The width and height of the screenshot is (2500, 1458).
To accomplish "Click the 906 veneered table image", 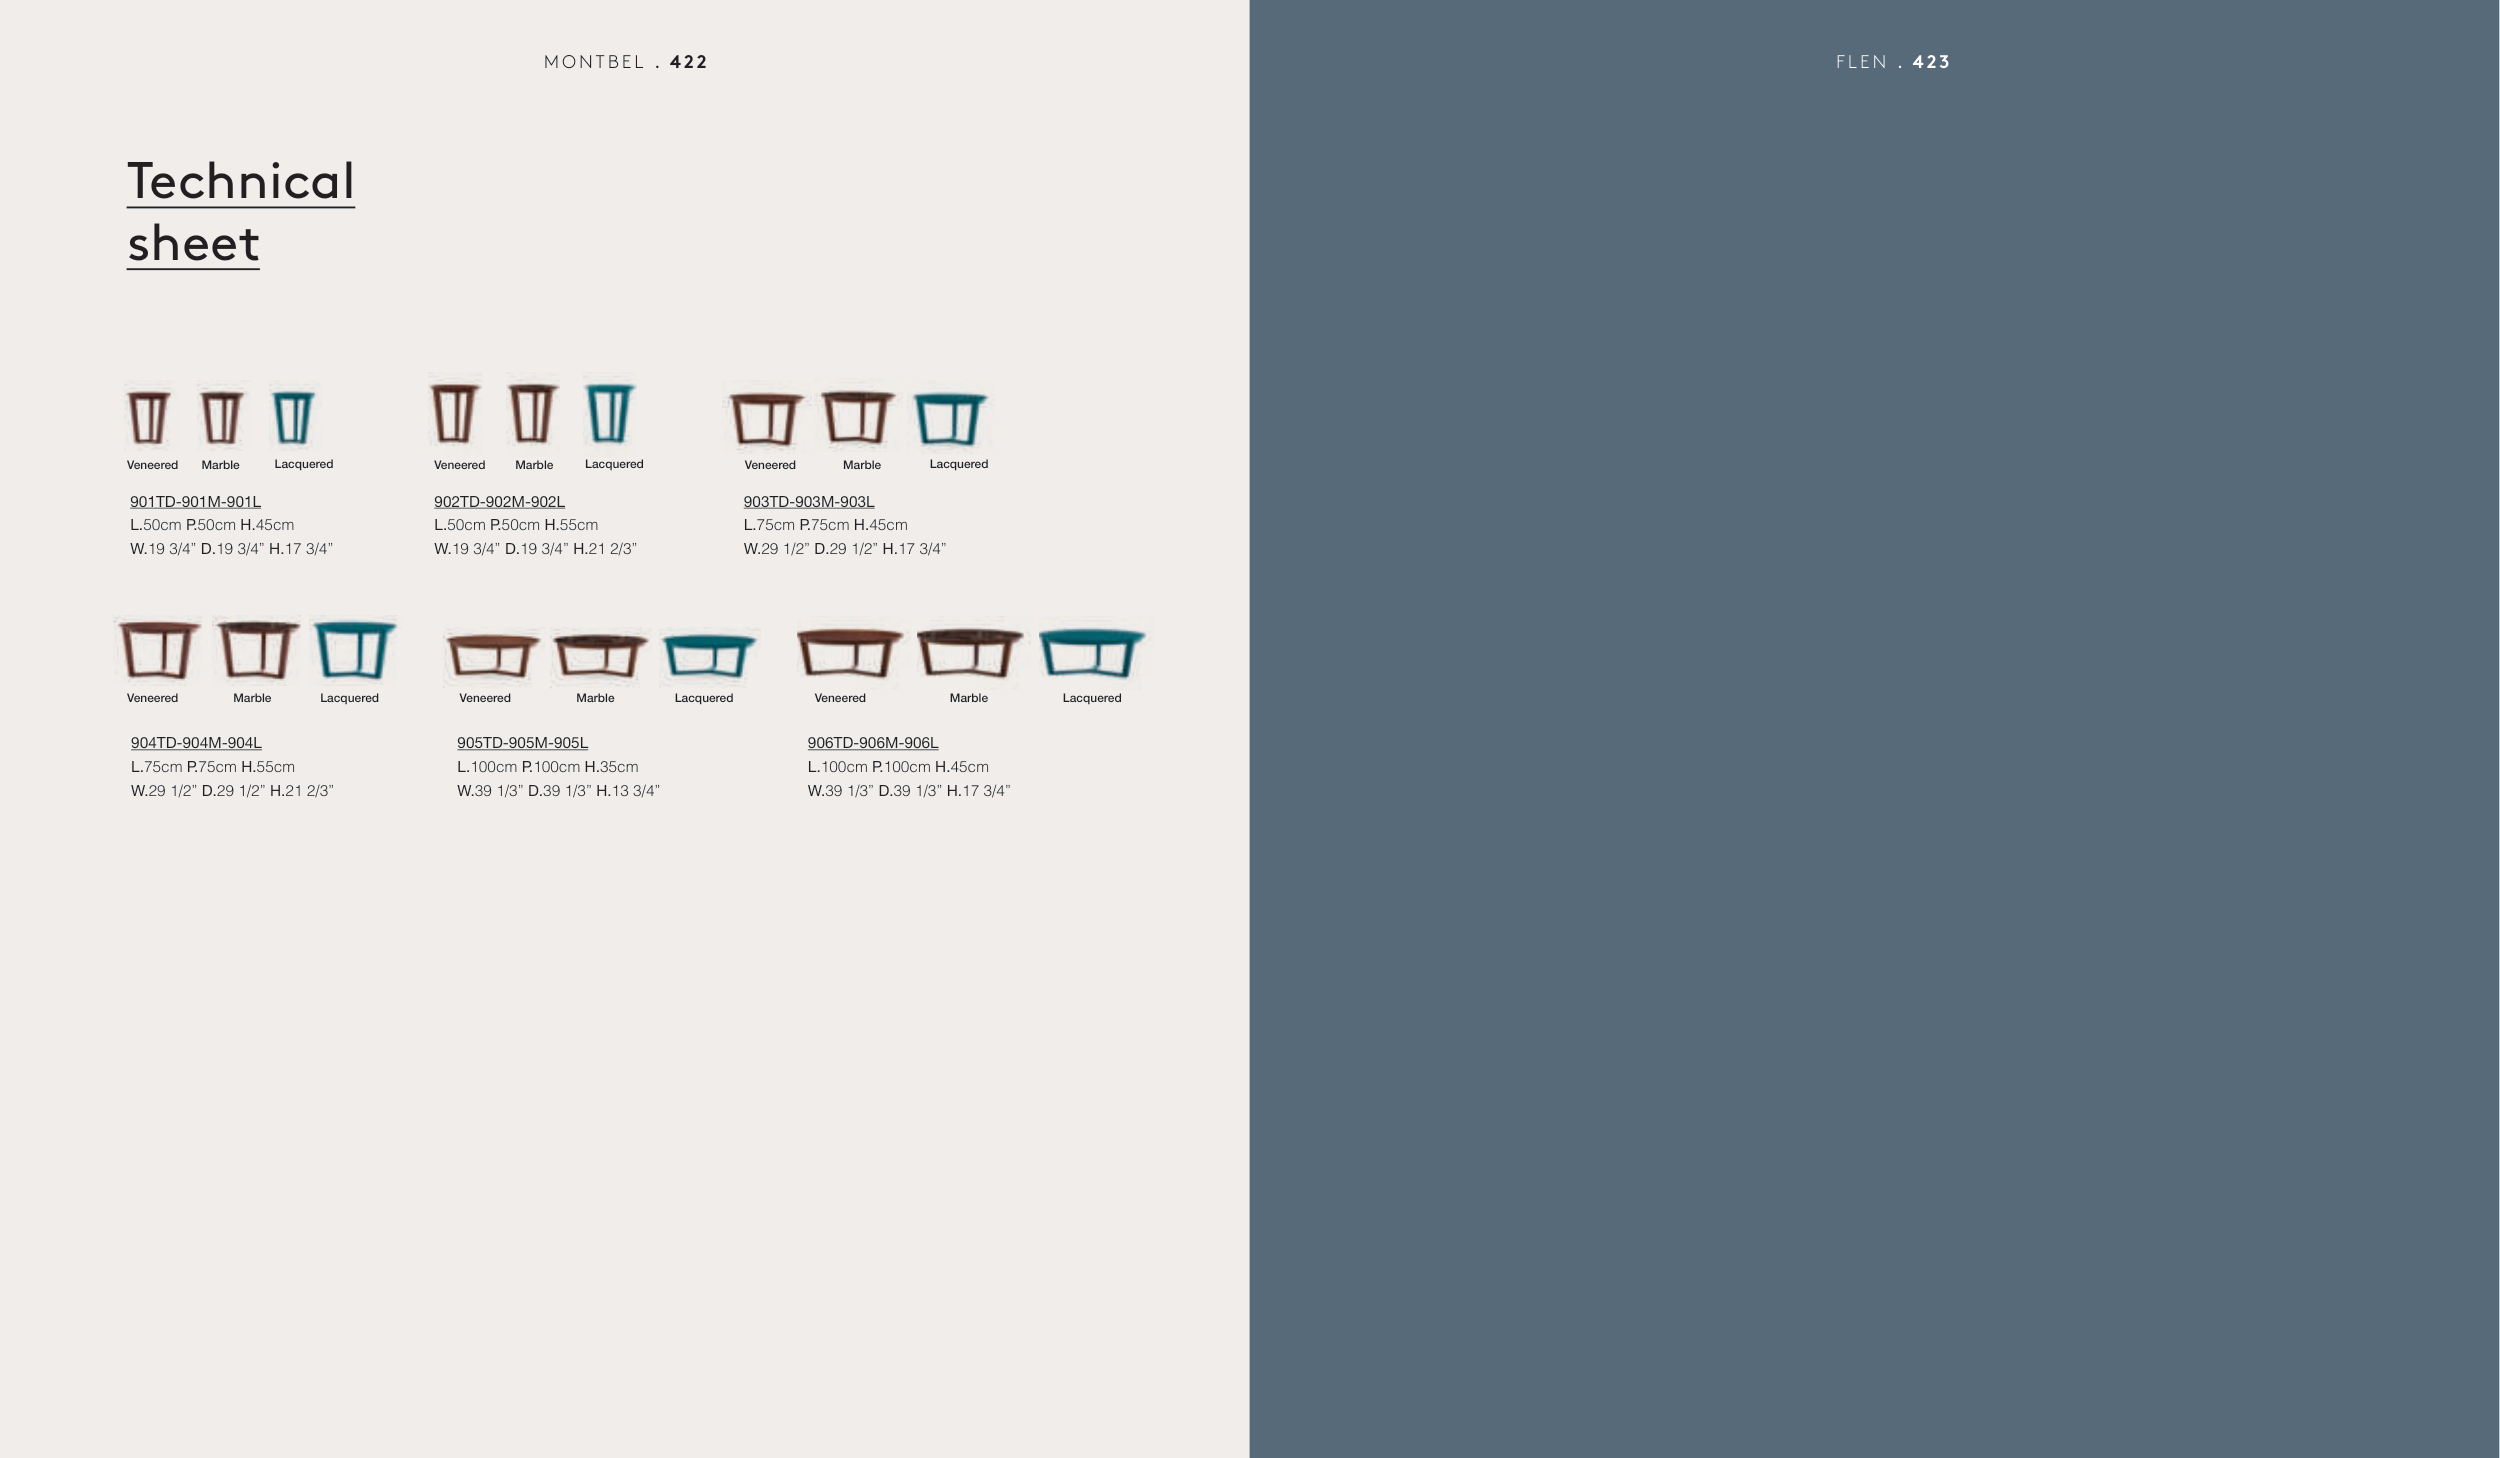I will click(849, 654).
